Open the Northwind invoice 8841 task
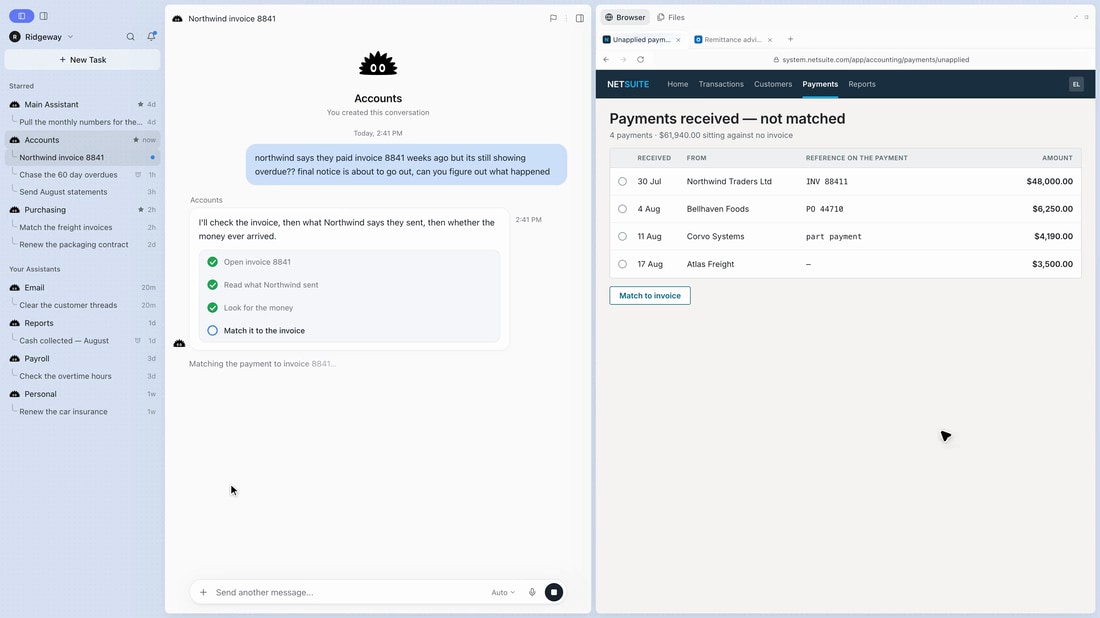Image resolution: width=1100 pixels, height=618 pixels. point(62,157)
